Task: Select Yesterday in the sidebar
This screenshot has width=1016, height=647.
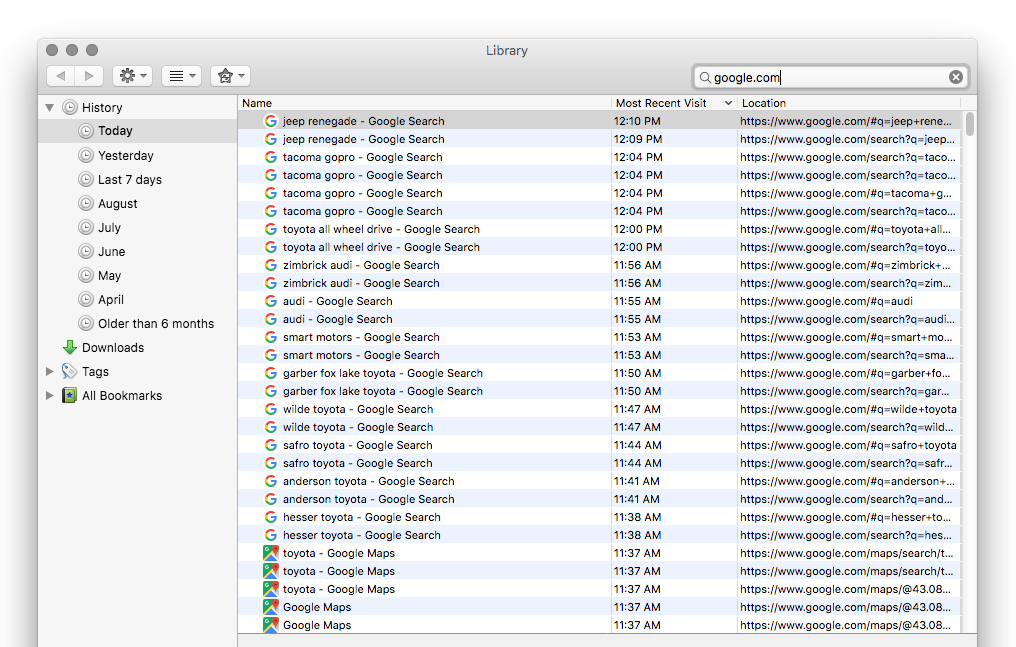Action: click(x=137, y=155)
